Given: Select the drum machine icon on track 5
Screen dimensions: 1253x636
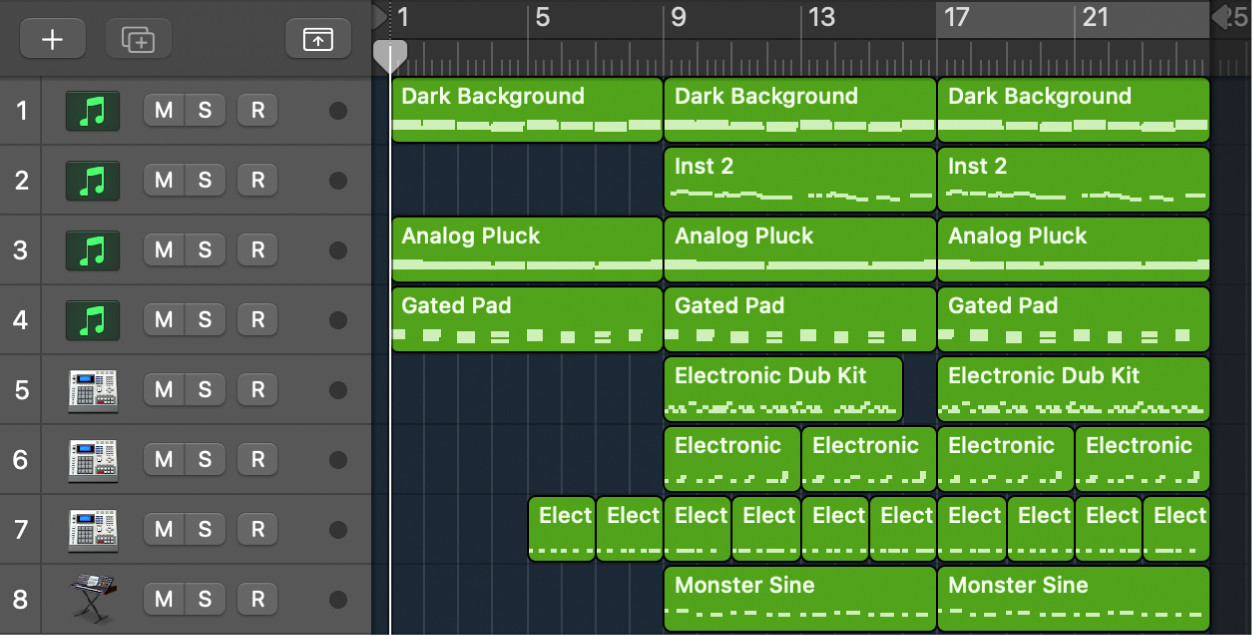Looking at the screenshot, I should tap(91, 390).
